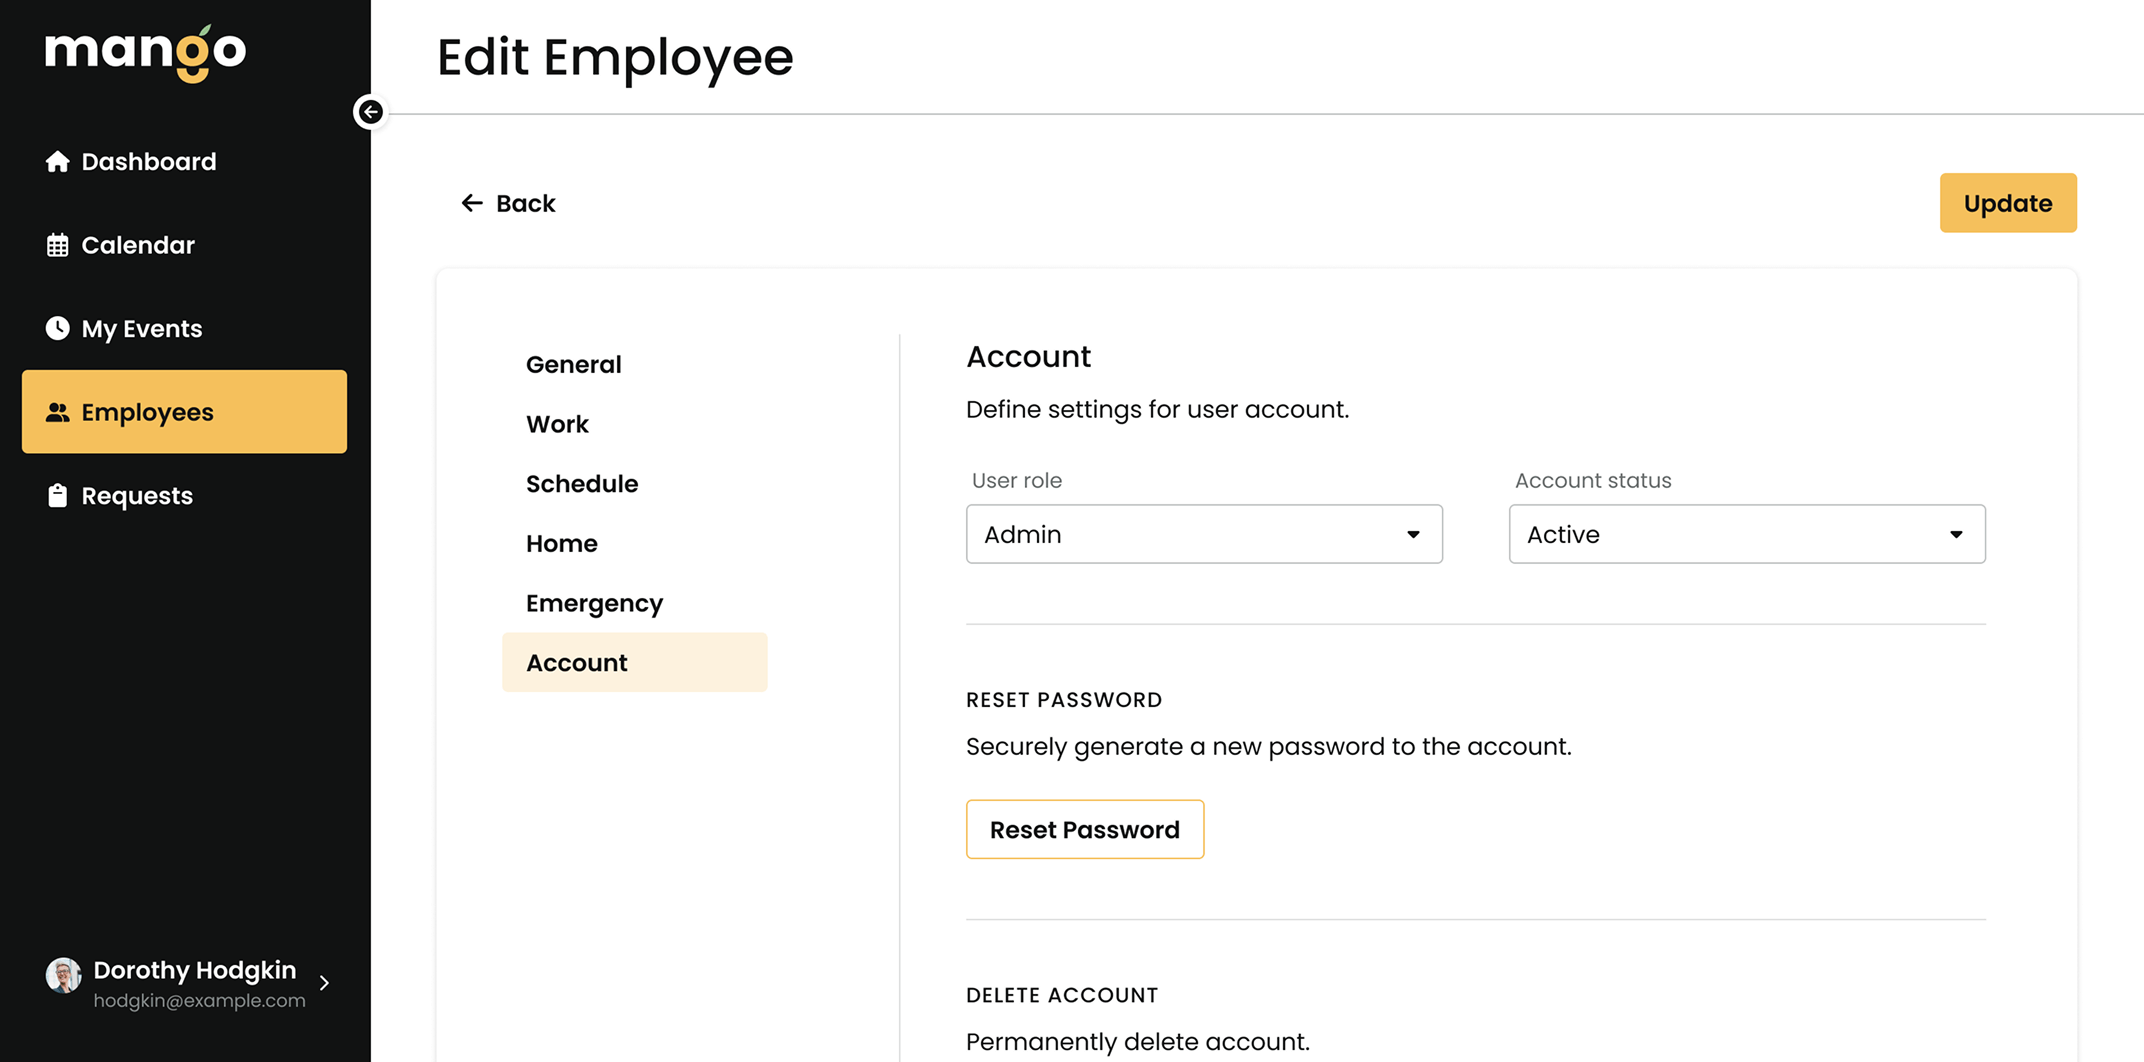Collapse the sidebar using the circular arrow button
The height and width of the screenshot is (1062, 2144).
tap(370, 112)
